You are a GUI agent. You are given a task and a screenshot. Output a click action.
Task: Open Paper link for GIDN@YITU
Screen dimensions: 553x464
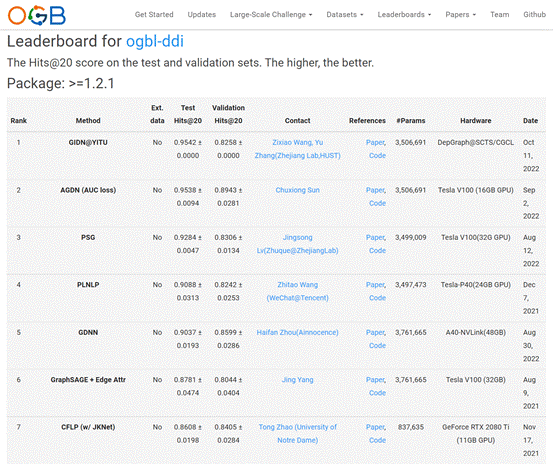pyautogui.click(x=376, y=142)
